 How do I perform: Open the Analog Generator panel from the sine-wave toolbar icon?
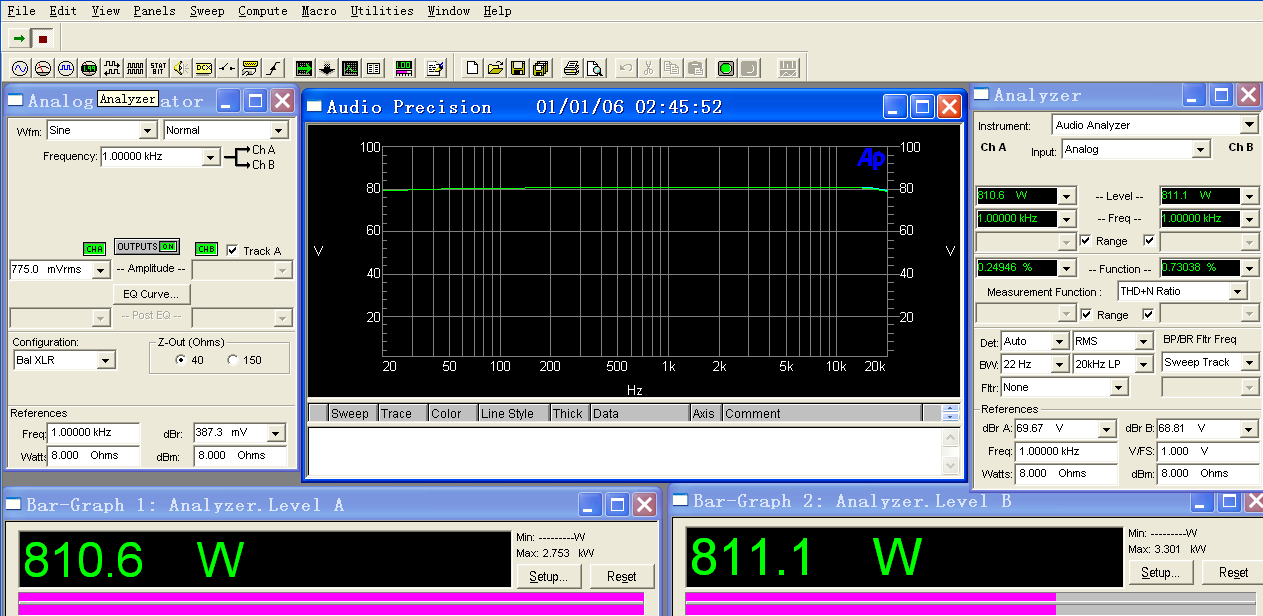pos(19,68)
